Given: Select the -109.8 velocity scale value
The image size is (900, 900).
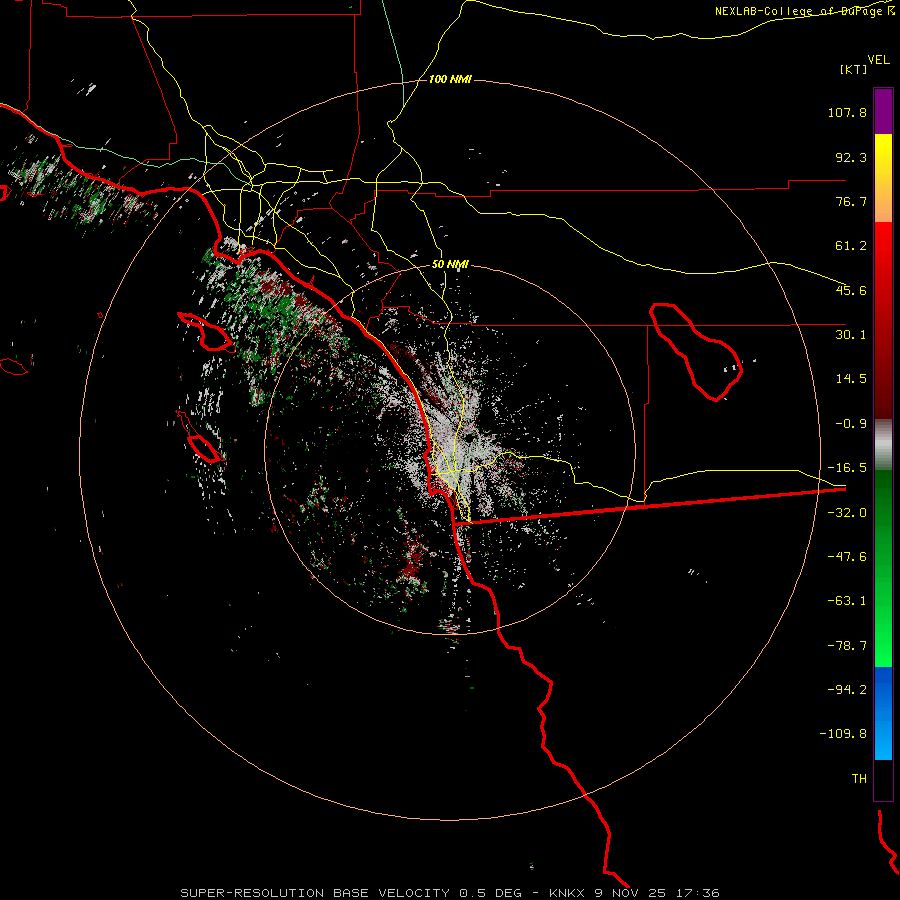Looking at the screenshot, I should click(x=843, y=734).
